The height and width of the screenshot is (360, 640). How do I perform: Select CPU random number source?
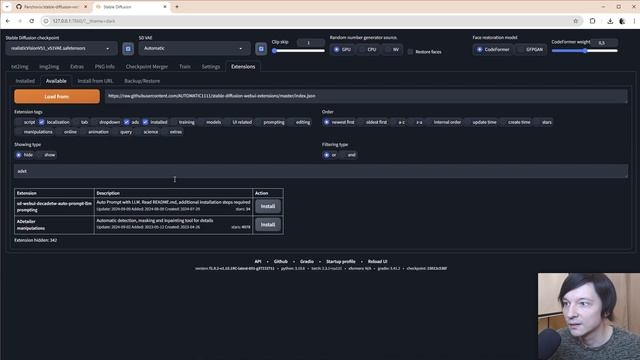(x=367, y=49)
